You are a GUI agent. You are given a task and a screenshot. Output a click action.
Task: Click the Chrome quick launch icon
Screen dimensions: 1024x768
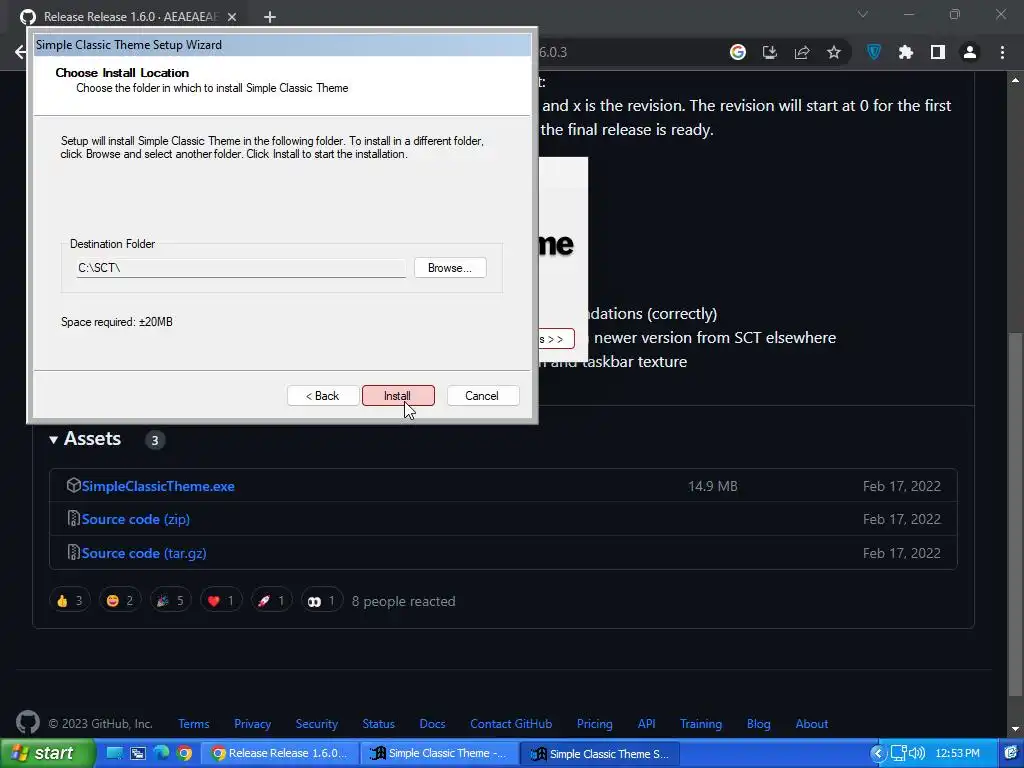[x=185, y=753]
